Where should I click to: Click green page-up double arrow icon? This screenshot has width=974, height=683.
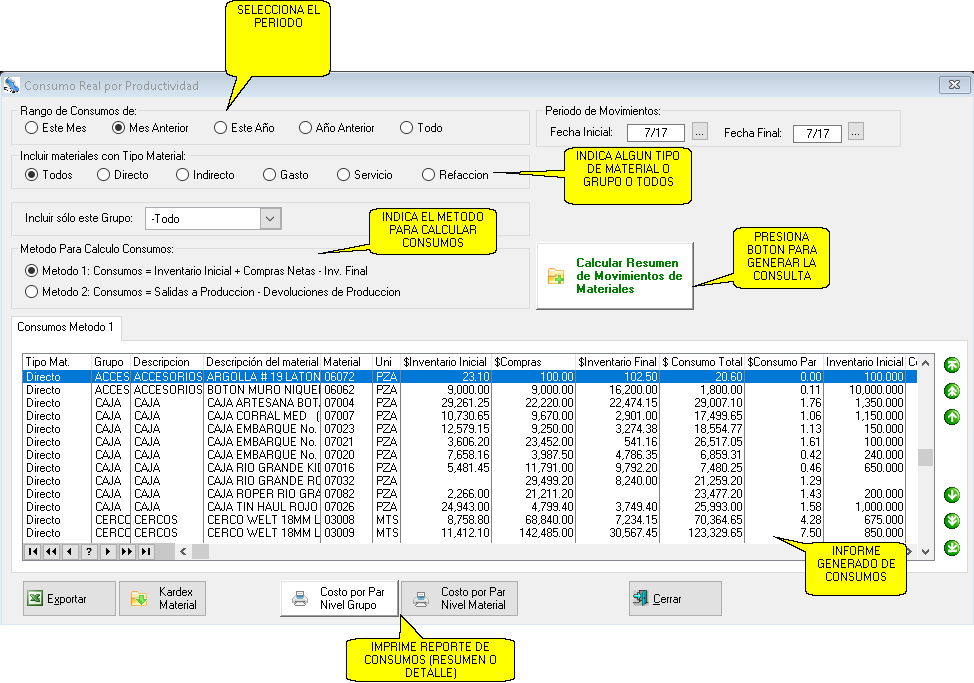951,391
